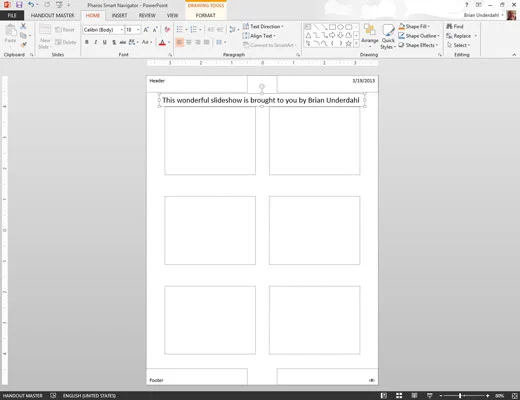This screenshot has width=520, height=400.
Task: Toggle strikethrough formatting
Action: pos(123,42)
